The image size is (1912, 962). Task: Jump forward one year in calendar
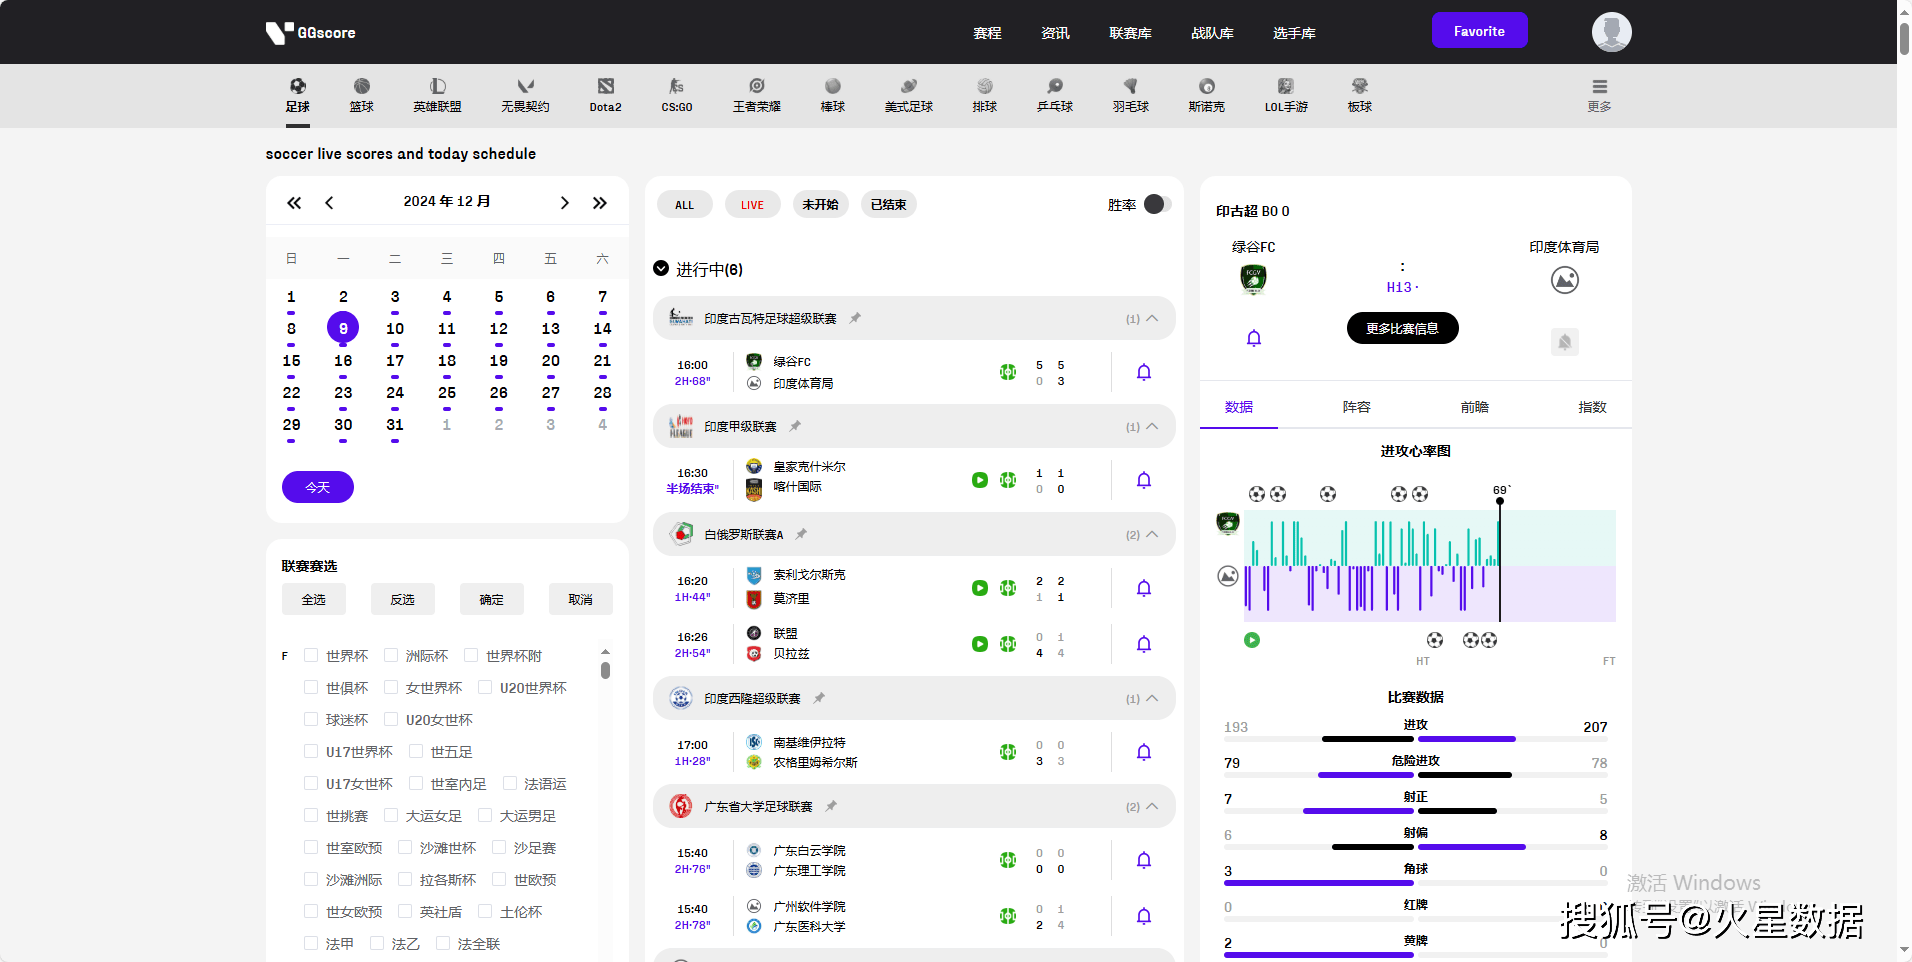point(600,203)
